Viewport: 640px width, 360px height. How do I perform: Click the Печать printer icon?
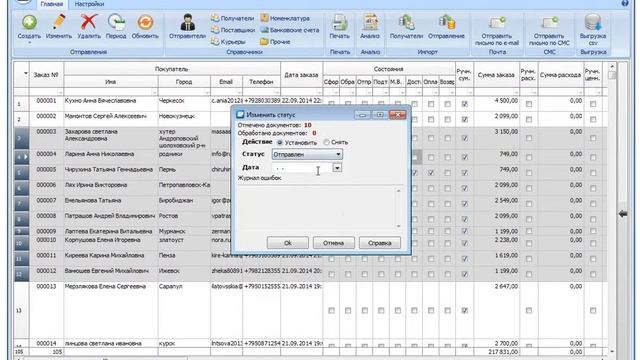coord(340,22)
